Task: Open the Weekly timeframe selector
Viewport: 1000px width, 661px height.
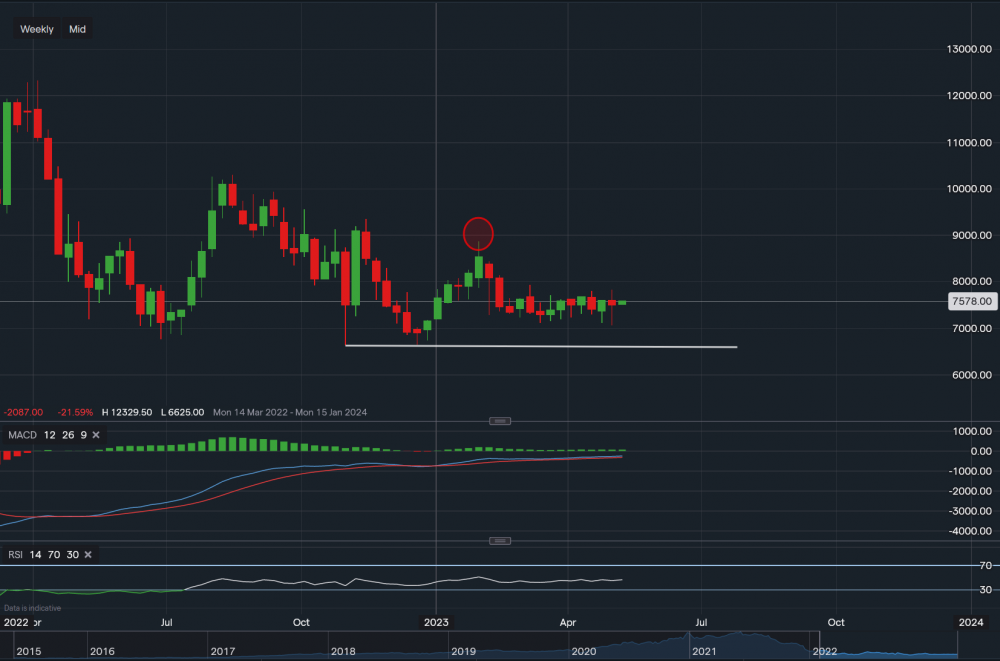Action: point(37,29)
